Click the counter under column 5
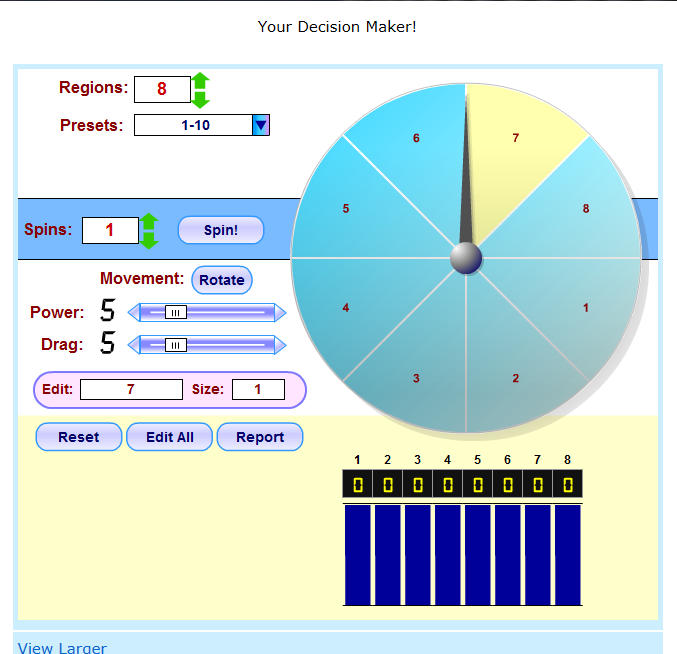This screenshot has width=677, height=654. click(x=478, y=484)
